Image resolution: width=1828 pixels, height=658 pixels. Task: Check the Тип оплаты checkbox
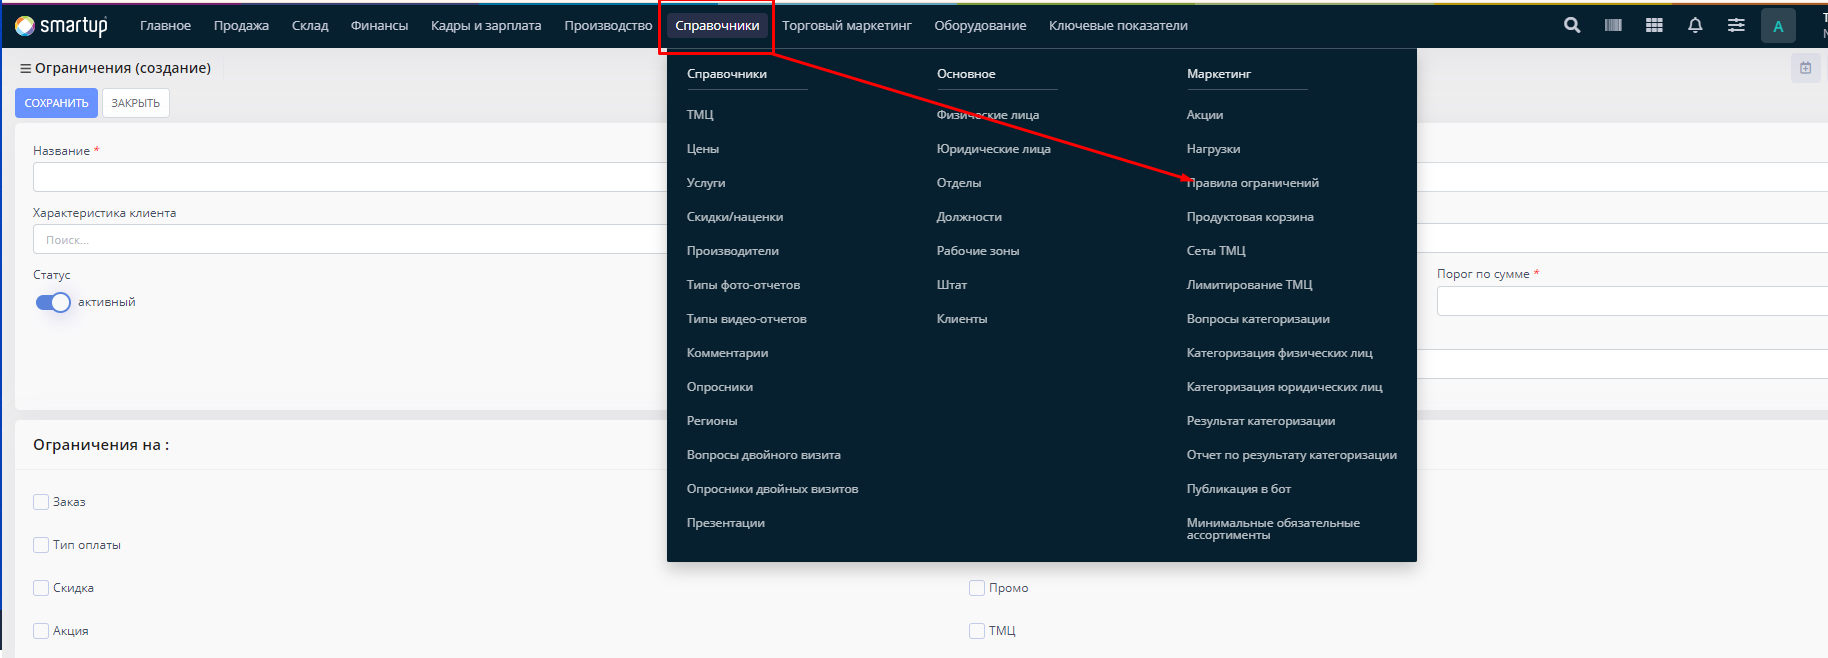coord(41,545)
